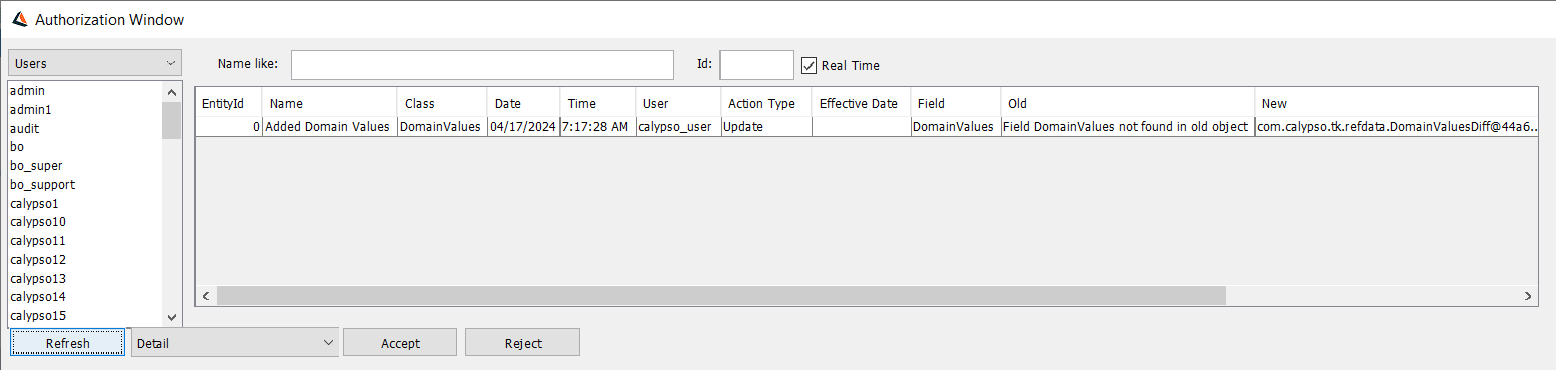The image size is (1556, 370).
Task: Select user calypso14 in the list
Action: click(85, 297)
